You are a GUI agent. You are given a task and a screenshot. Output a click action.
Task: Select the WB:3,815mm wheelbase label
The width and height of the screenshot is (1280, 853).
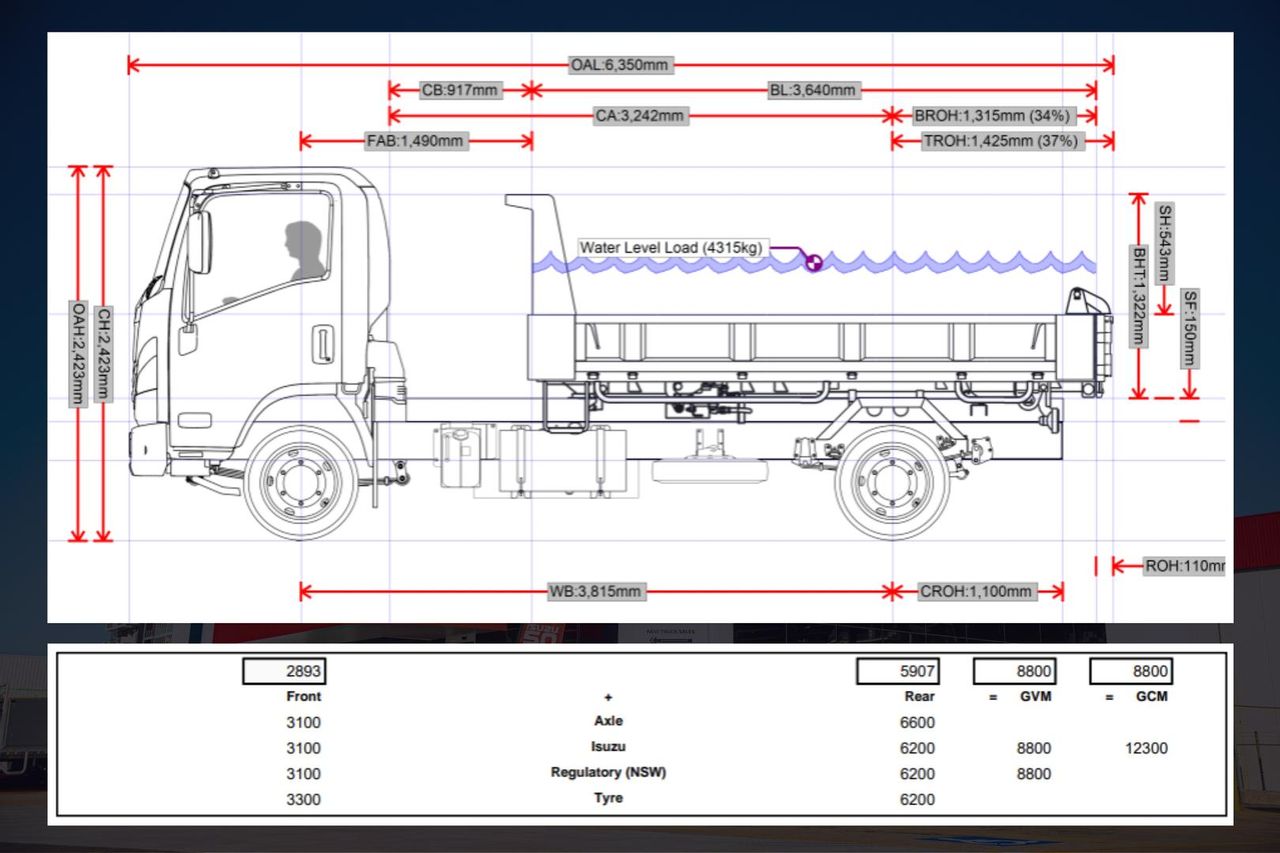[x=595, y=591]
